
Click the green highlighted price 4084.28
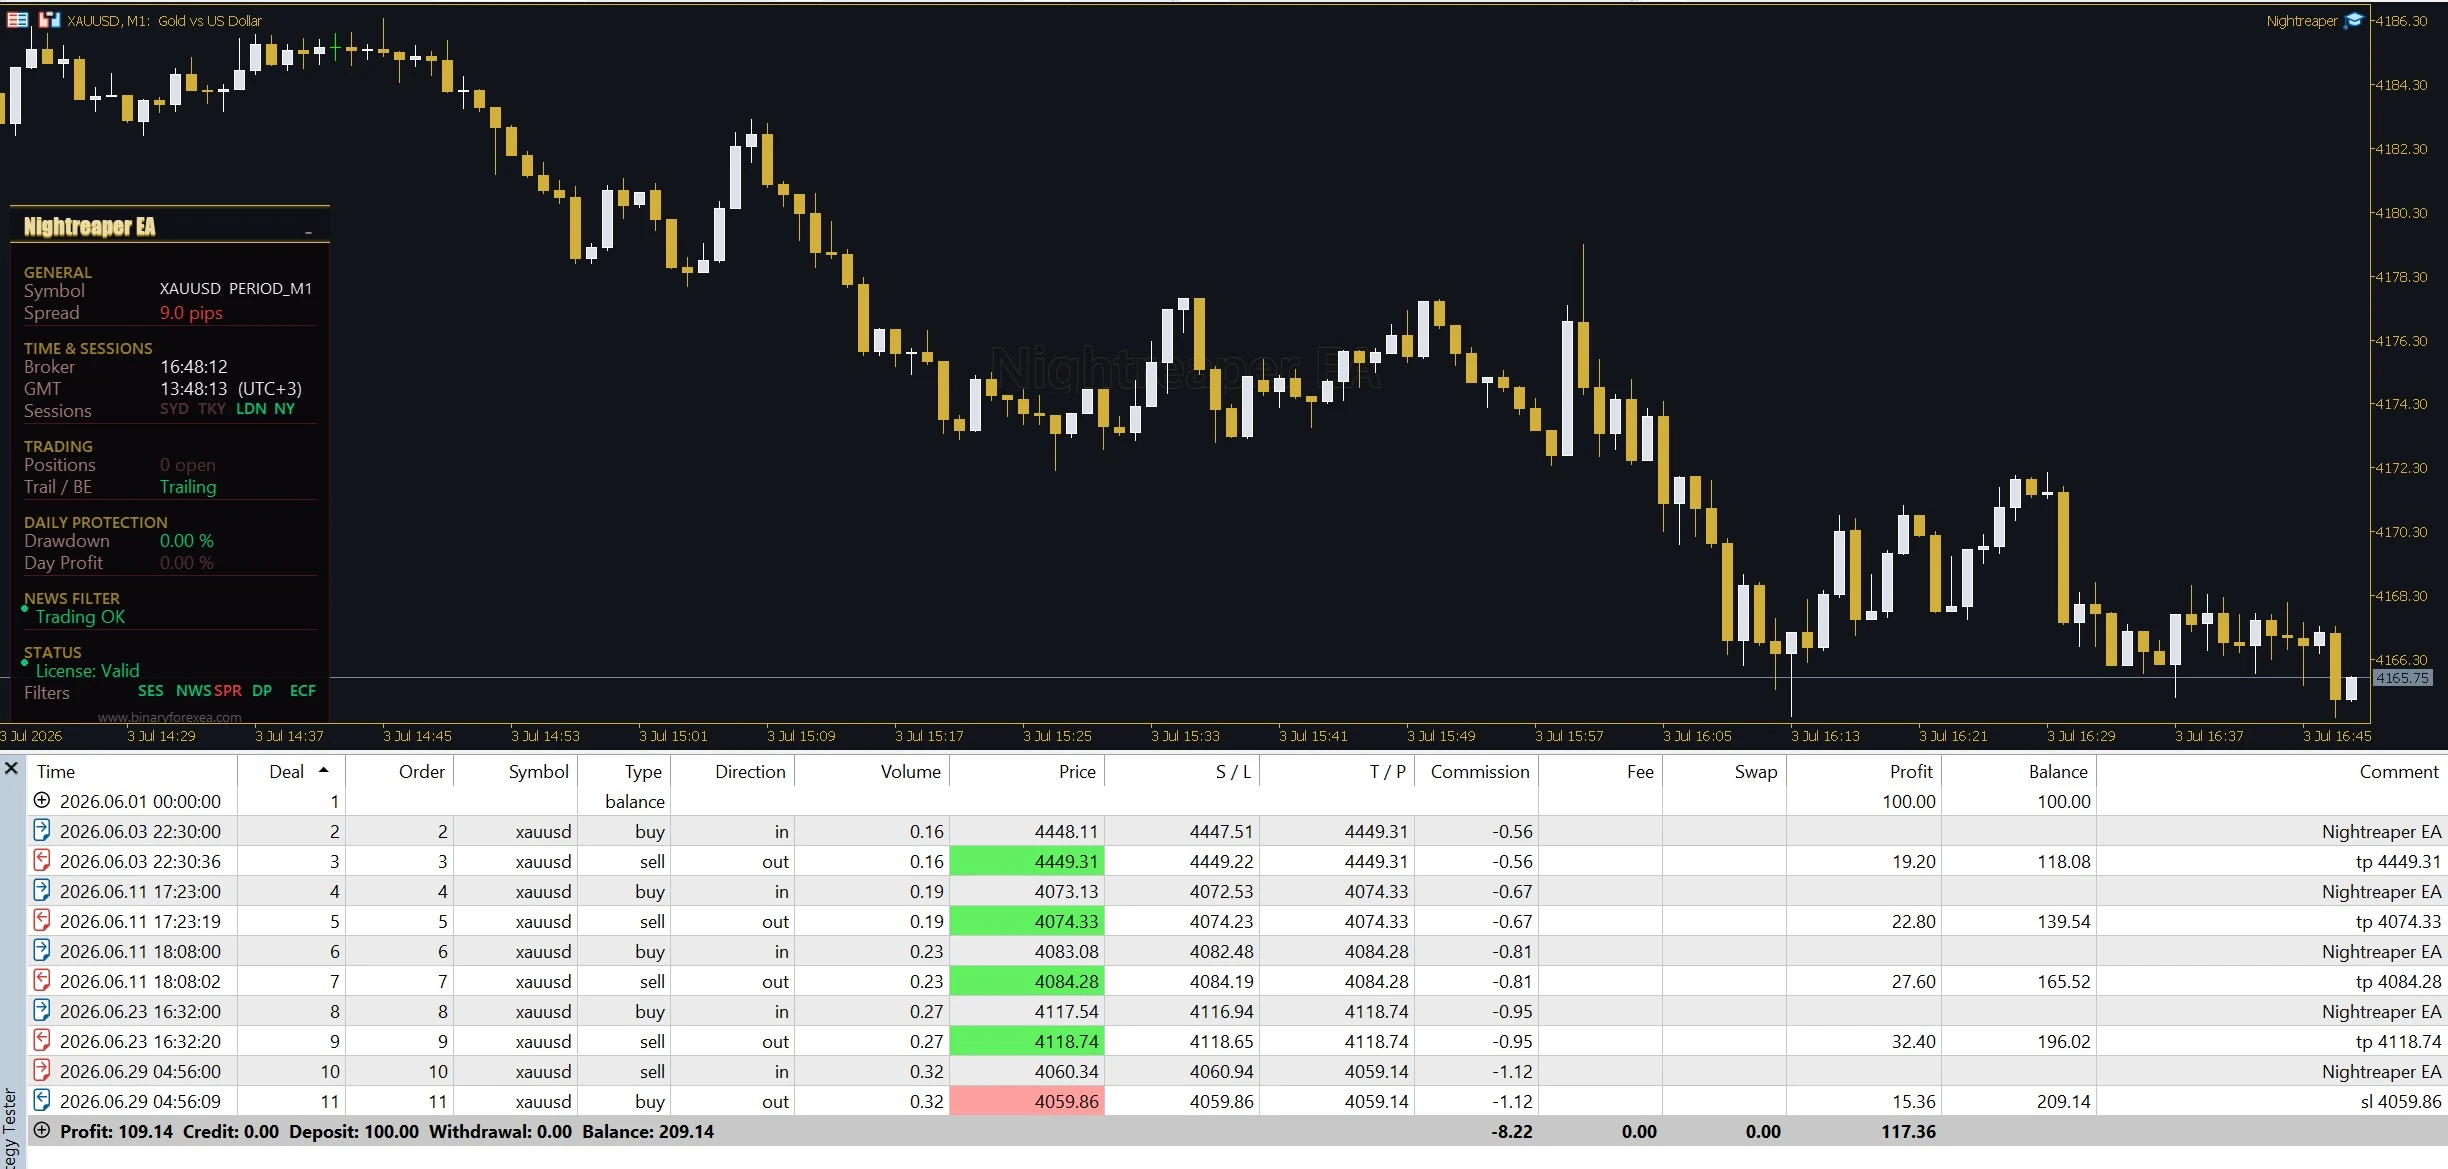coord(1027,981)
